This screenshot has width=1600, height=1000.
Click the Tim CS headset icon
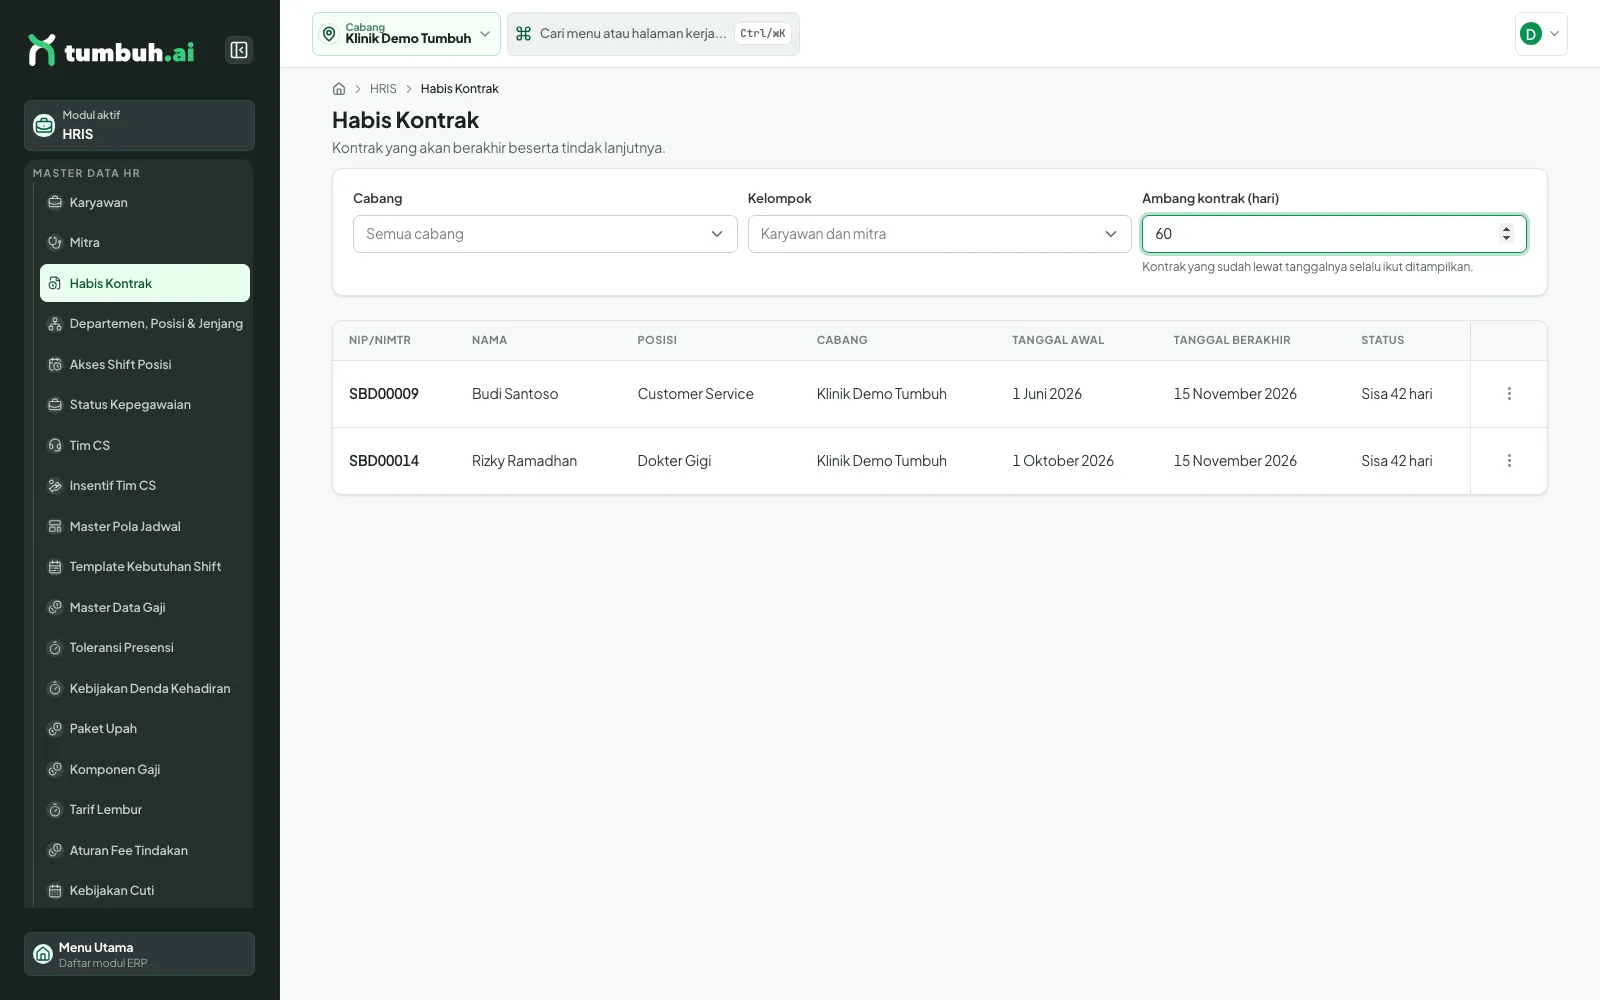(55, 446)
